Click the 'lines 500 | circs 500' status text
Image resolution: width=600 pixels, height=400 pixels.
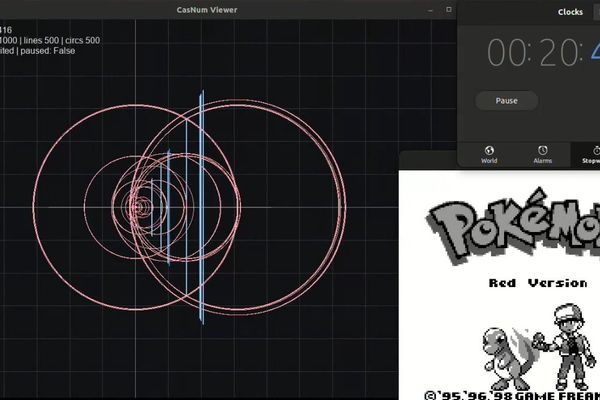click(62, 40)
